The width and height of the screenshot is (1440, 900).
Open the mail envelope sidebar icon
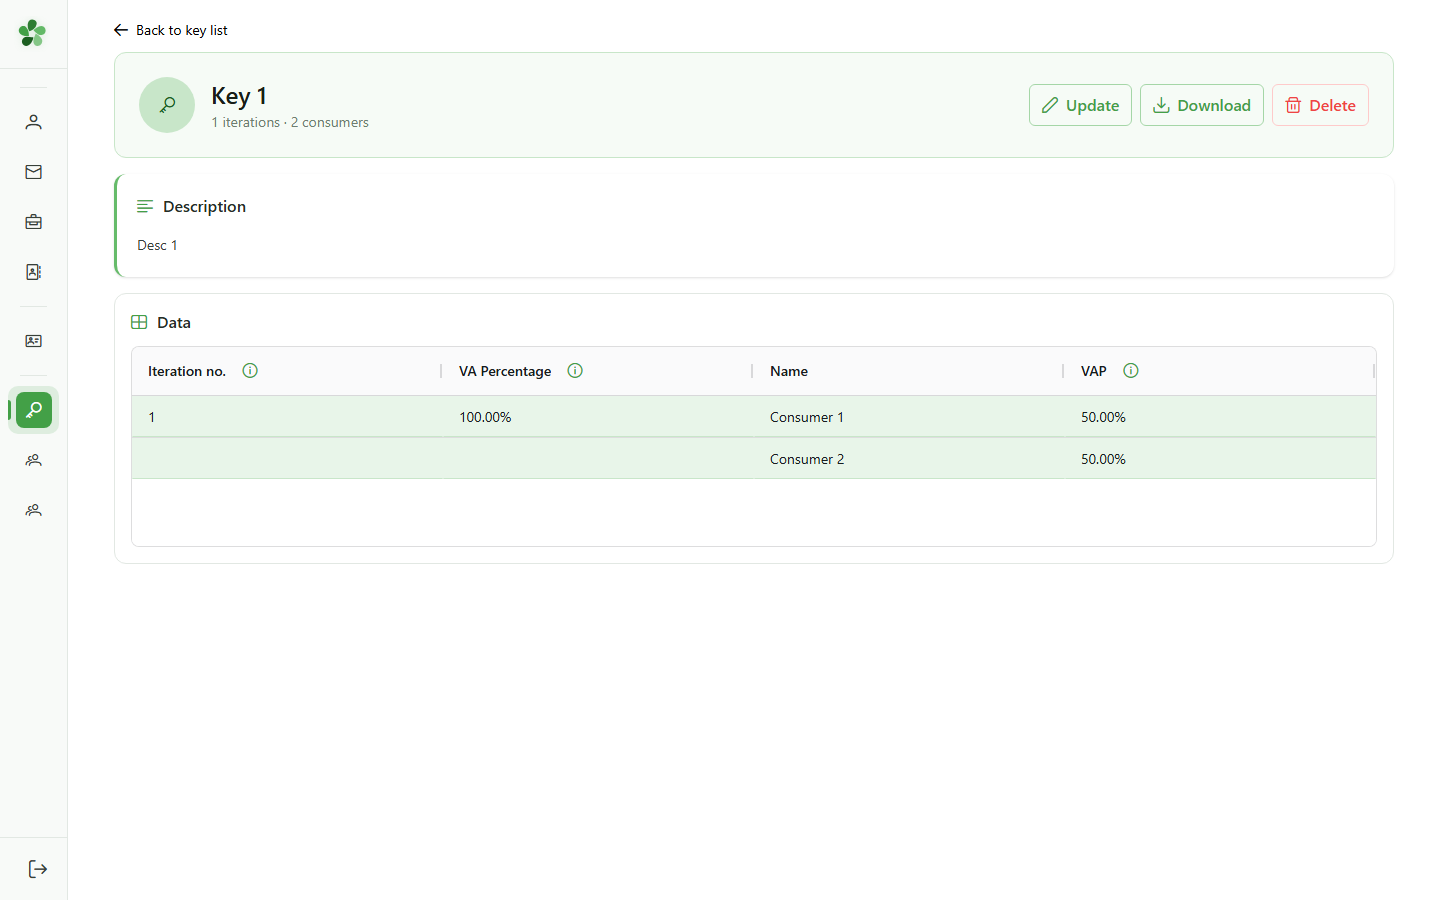point(33,172)
